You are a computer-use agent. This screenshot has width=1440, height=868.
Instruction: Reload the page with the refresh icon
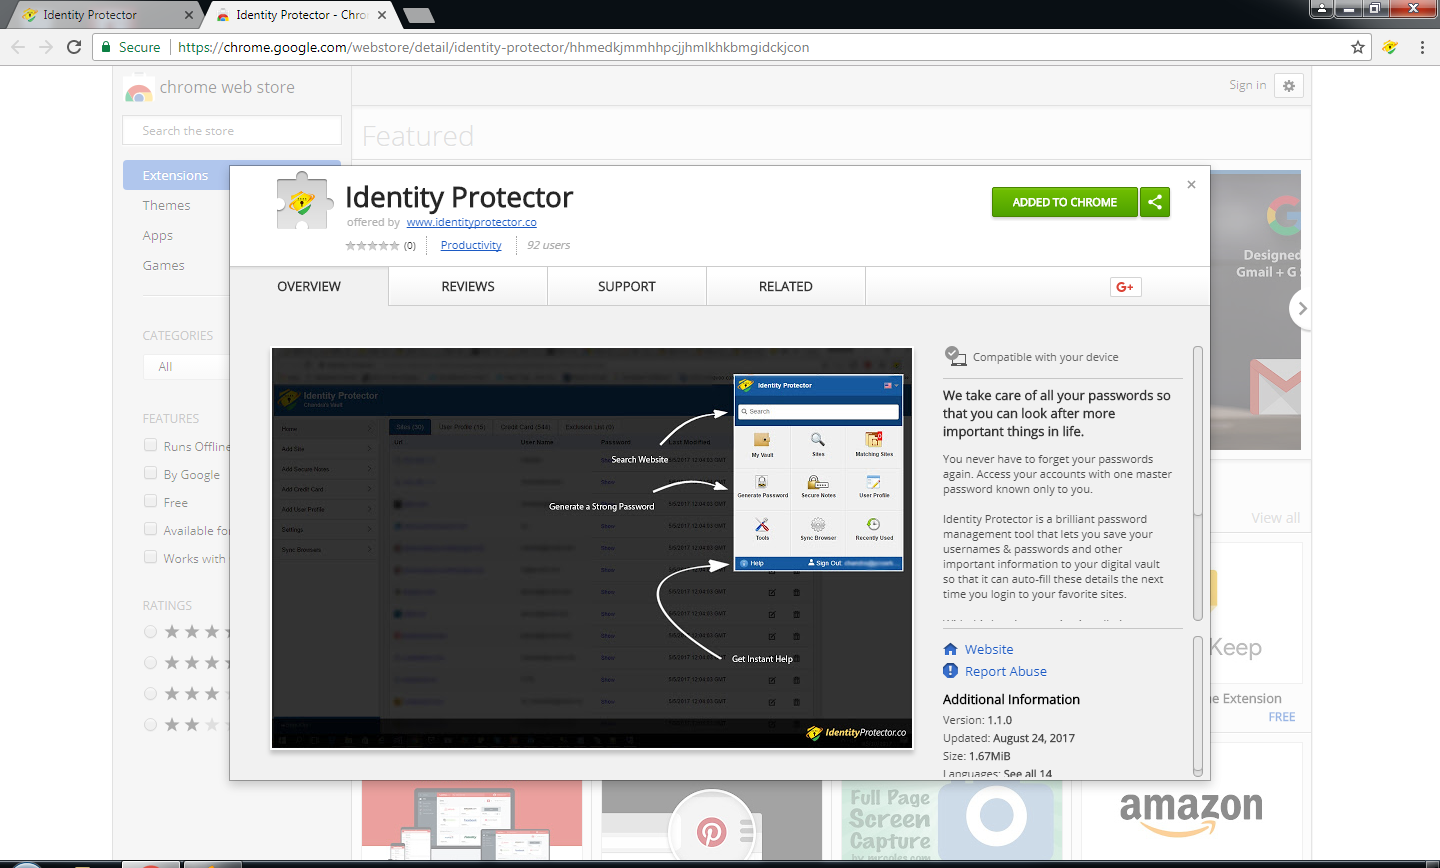pos(74,47)
